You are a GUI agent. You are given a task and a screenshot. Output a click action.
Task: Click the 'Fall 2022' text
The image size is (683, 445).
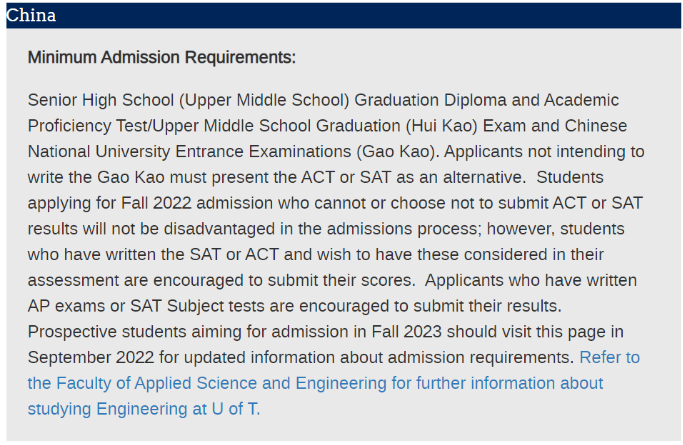[156, 203]
